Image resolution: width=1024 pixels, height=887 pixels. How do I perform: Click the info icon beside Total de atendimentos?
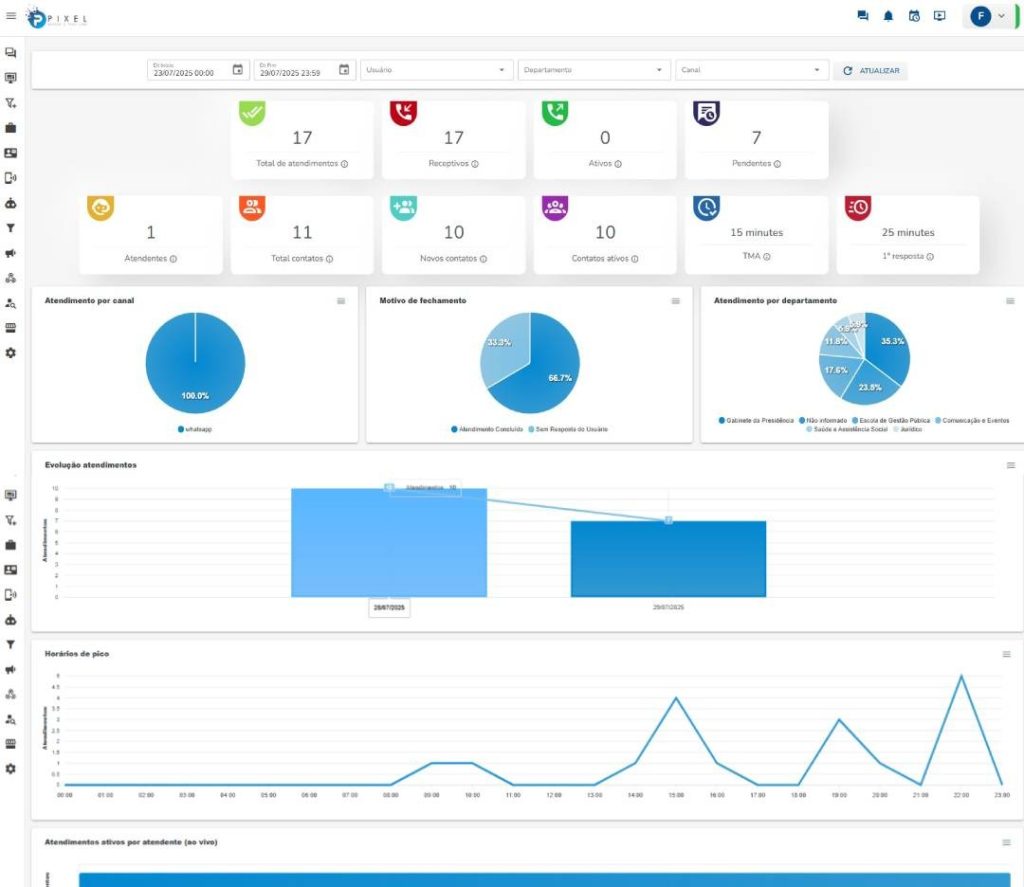[344, 164]
